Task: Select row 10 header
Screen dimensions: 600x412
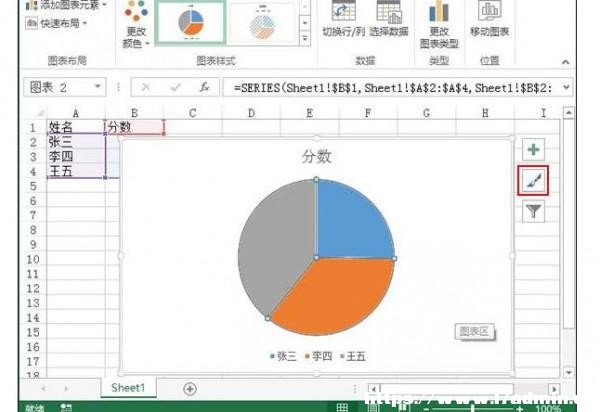Action: 33,259
